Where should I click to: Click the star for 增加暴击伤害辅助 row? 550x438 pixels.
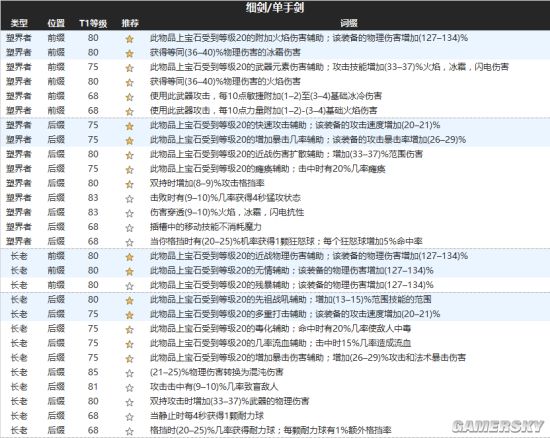pyautogui.click(x=129, y=359)
